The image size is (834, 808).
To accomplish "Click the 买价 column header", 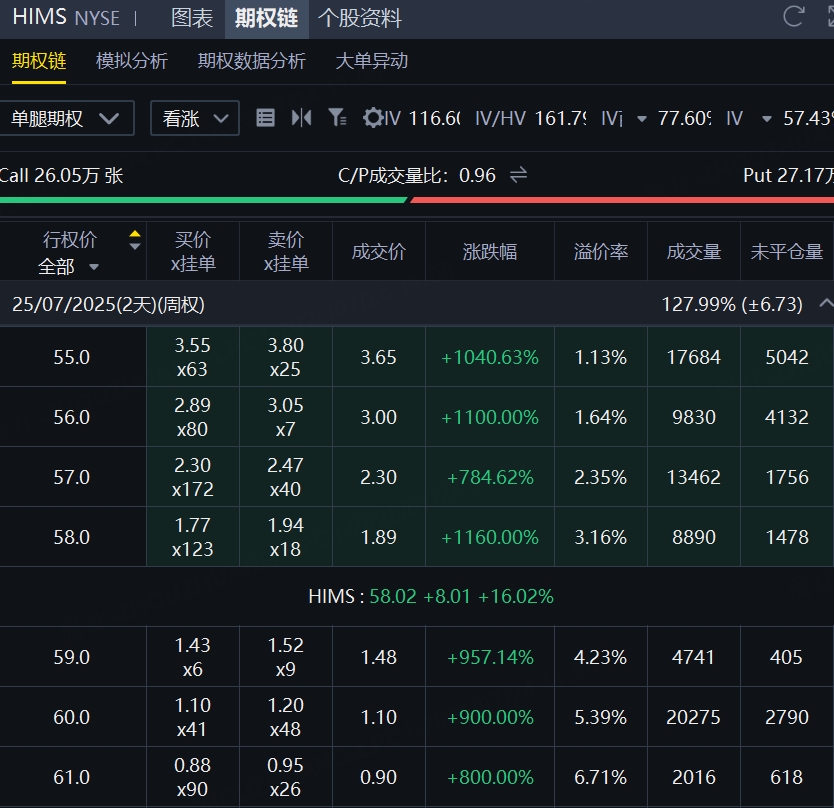I will click(x=193, y=251).
